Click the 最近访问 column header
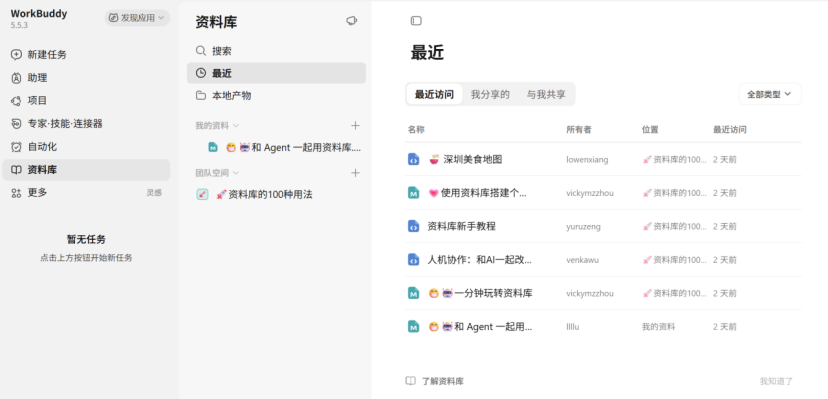 [730, 129]
